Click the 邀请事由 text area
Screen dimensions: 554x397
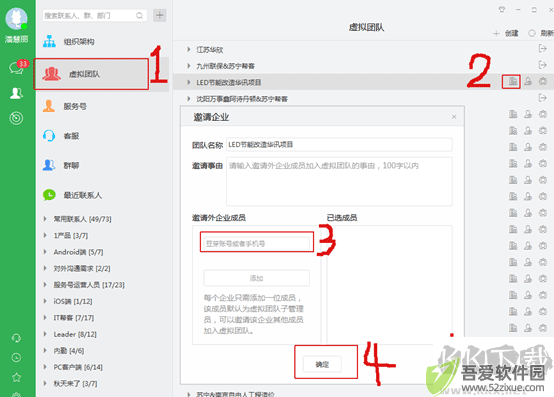tap(339, 181)
